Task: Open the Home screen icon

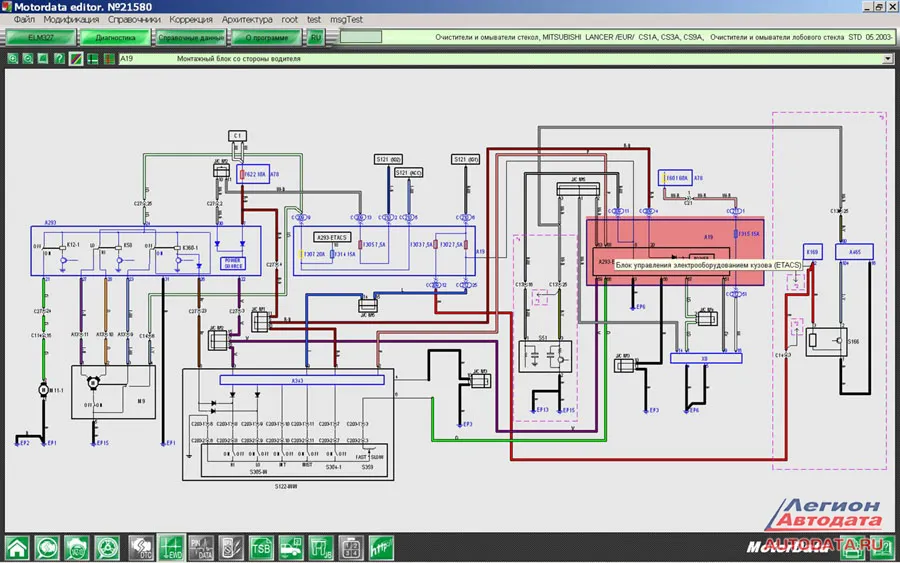Action: pyautogui.click(x=17, y=548)
